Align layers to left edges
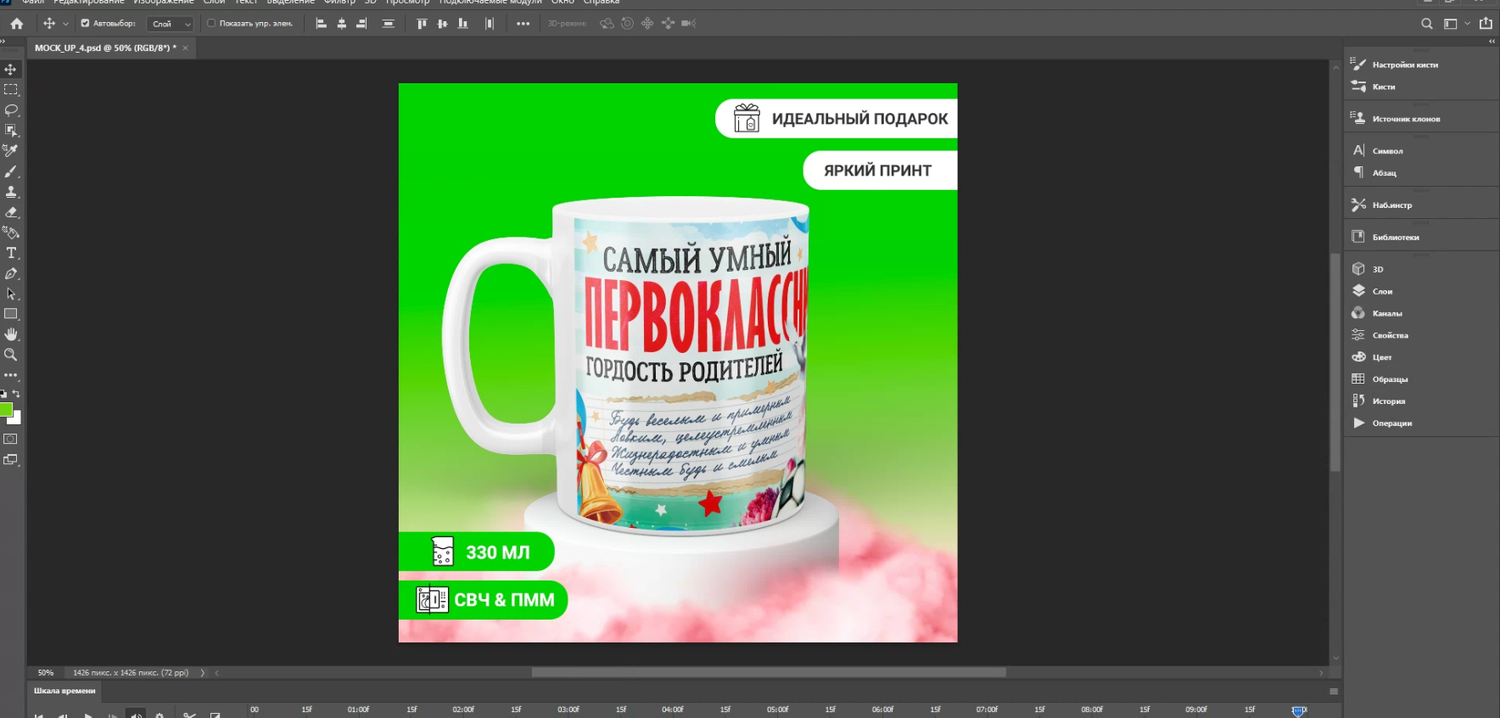 (x=321, y=23)
